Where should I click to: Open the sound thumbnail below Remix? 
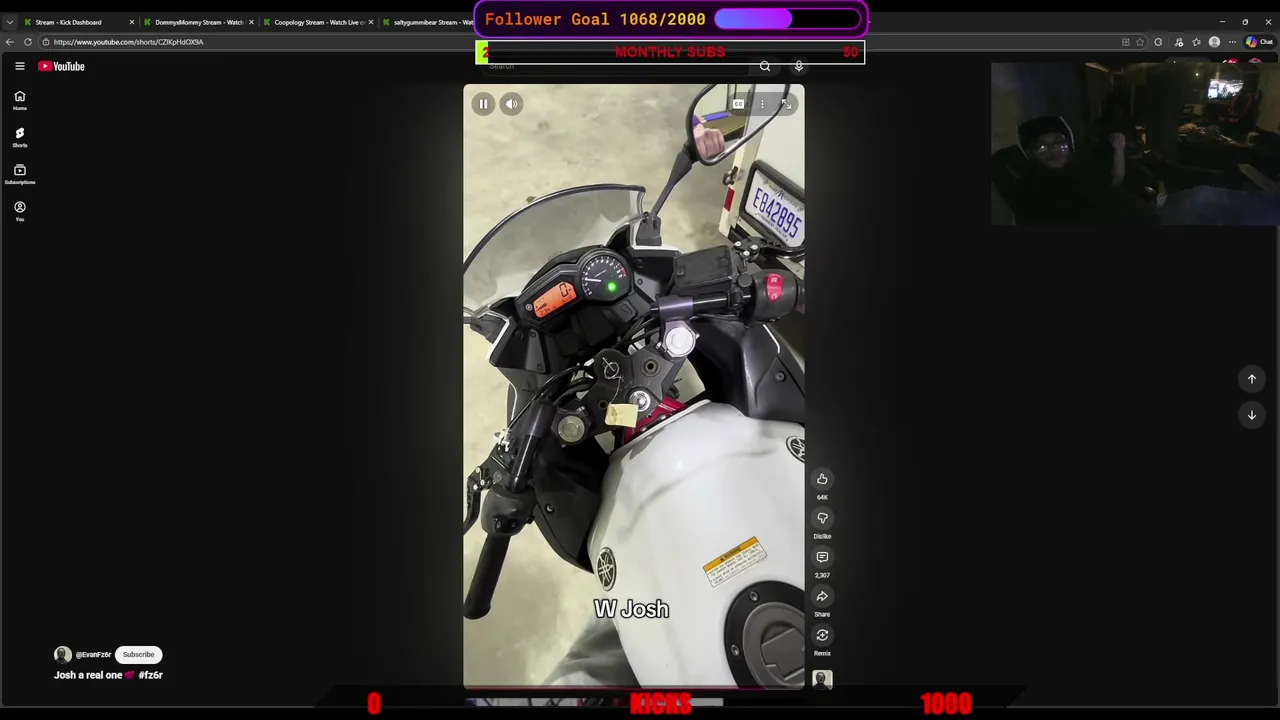click(x=822, y=679)
